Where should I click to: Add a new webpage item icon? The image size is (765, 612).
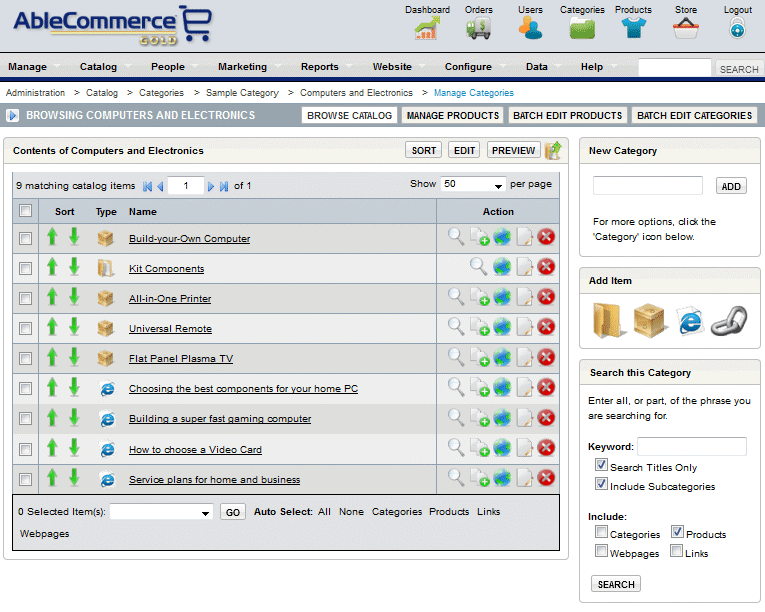(x=690, y=318)
